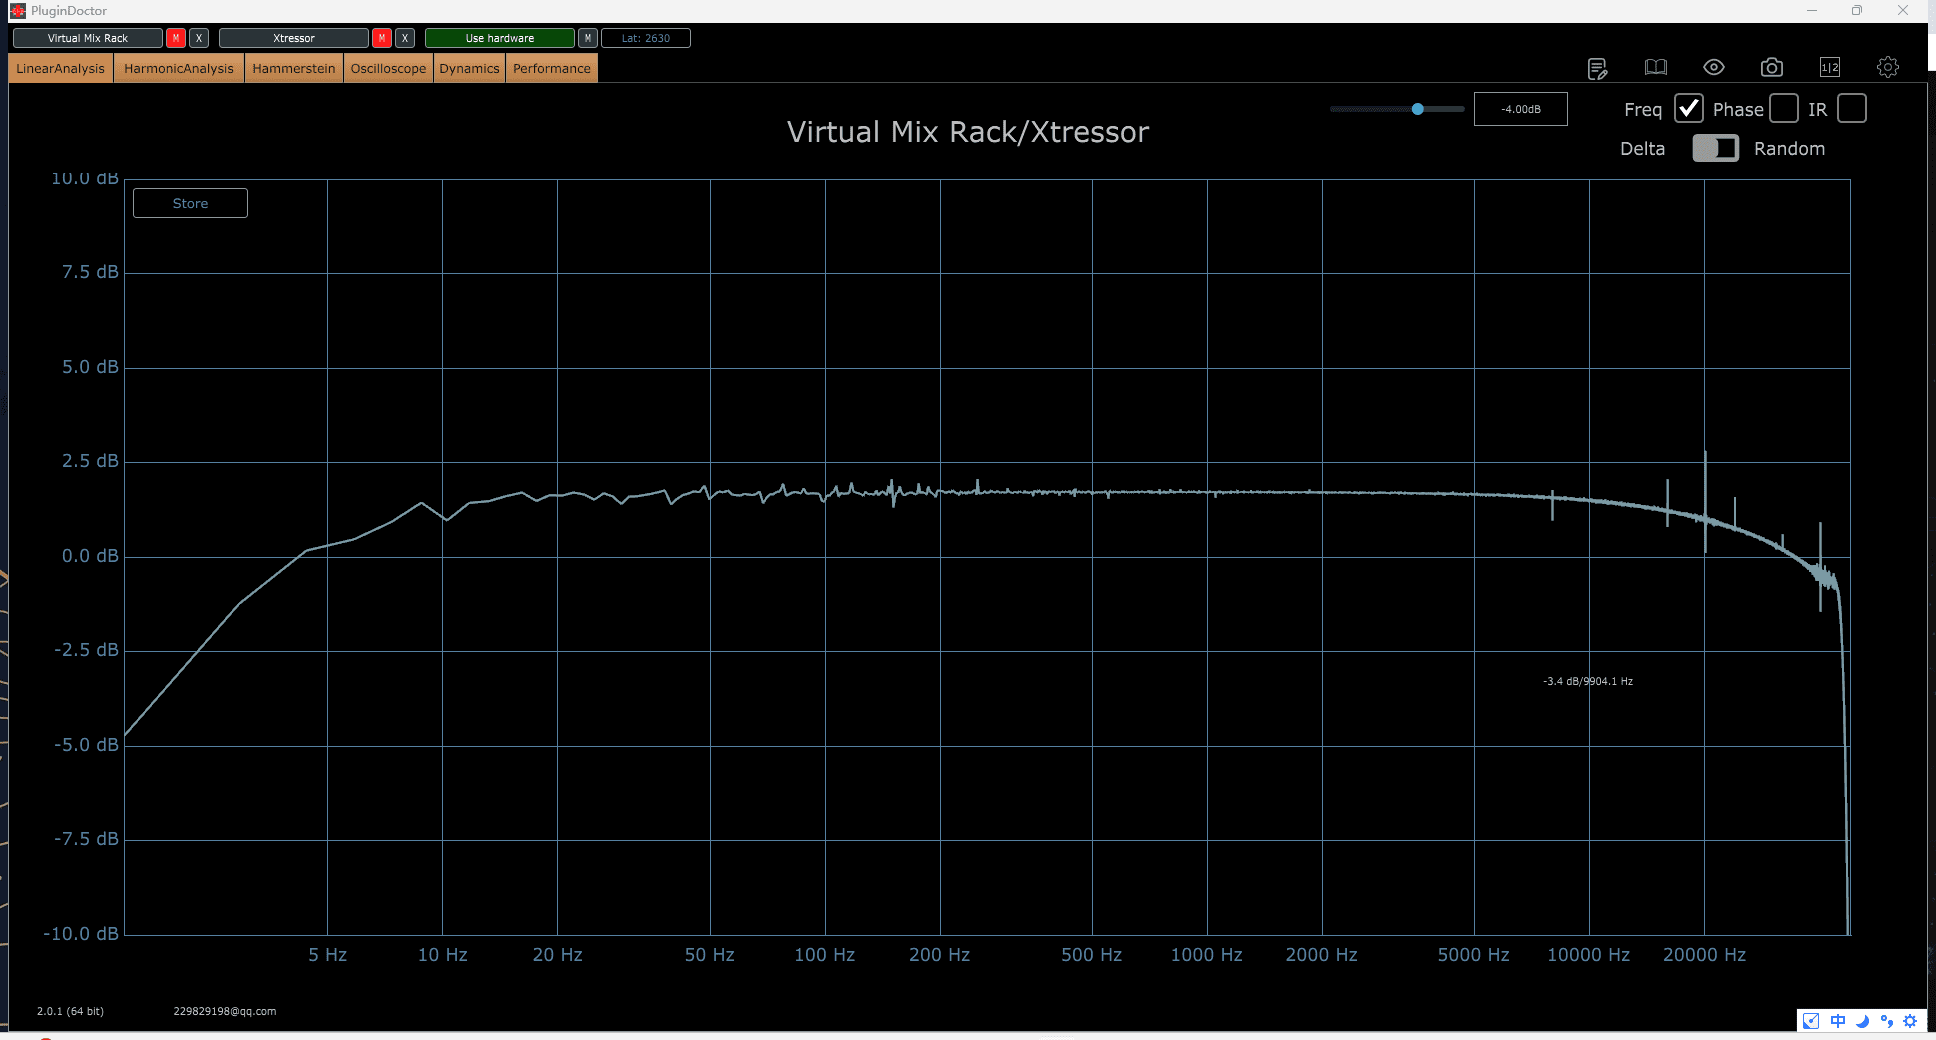Click the 229829198@qq.com text
Viewport: 1936px width, 1040px height.
225,1011
